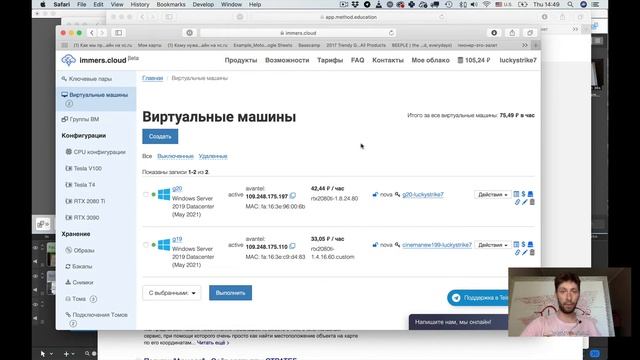
Task: Open key pair g20-luckystrike7
Action: pyautogui.click(x=422, y=195)
